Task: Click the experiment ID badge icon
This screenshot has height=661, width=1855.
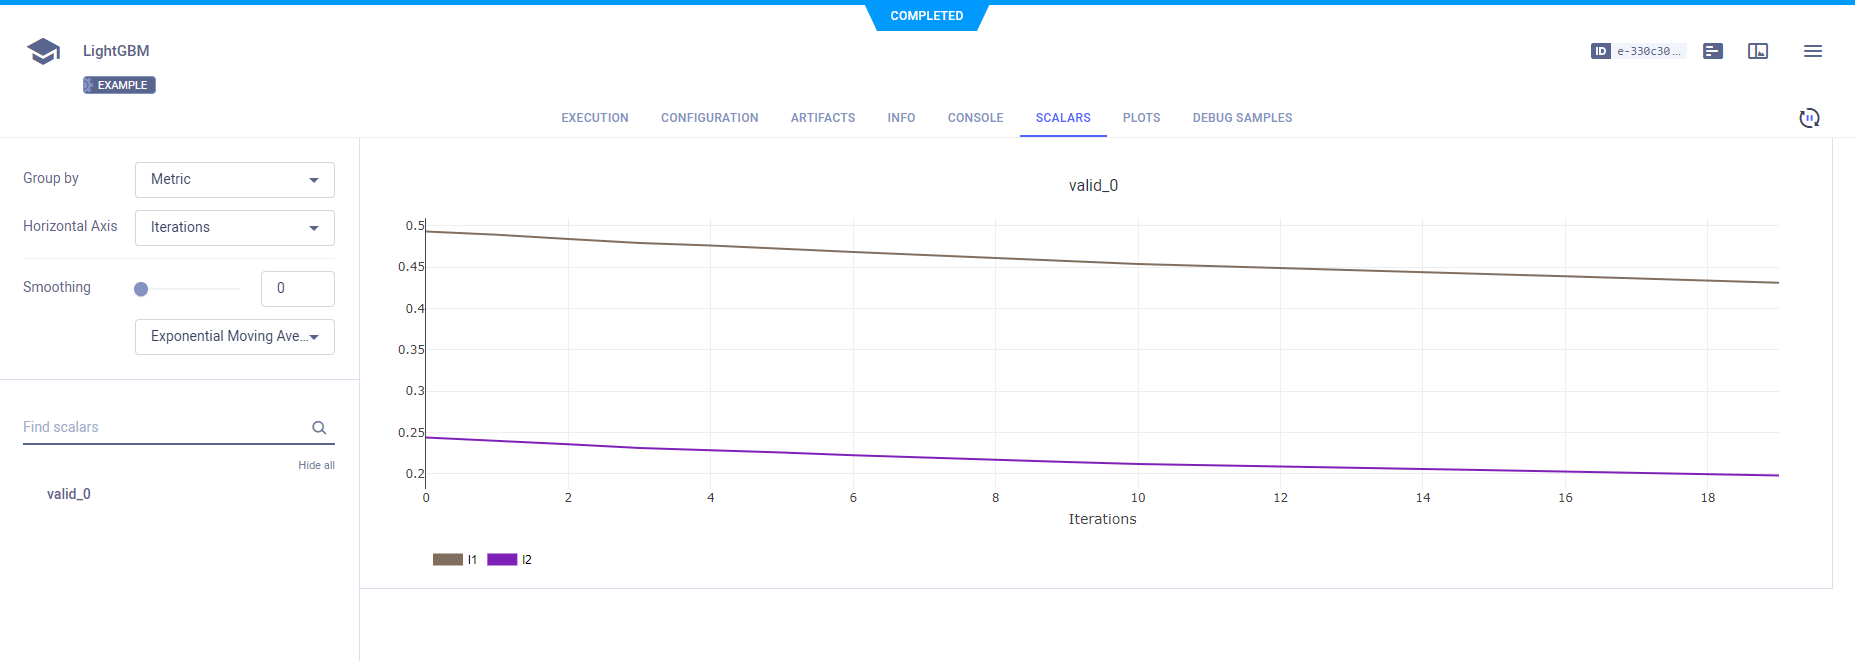Action: tap(1600, 51)
